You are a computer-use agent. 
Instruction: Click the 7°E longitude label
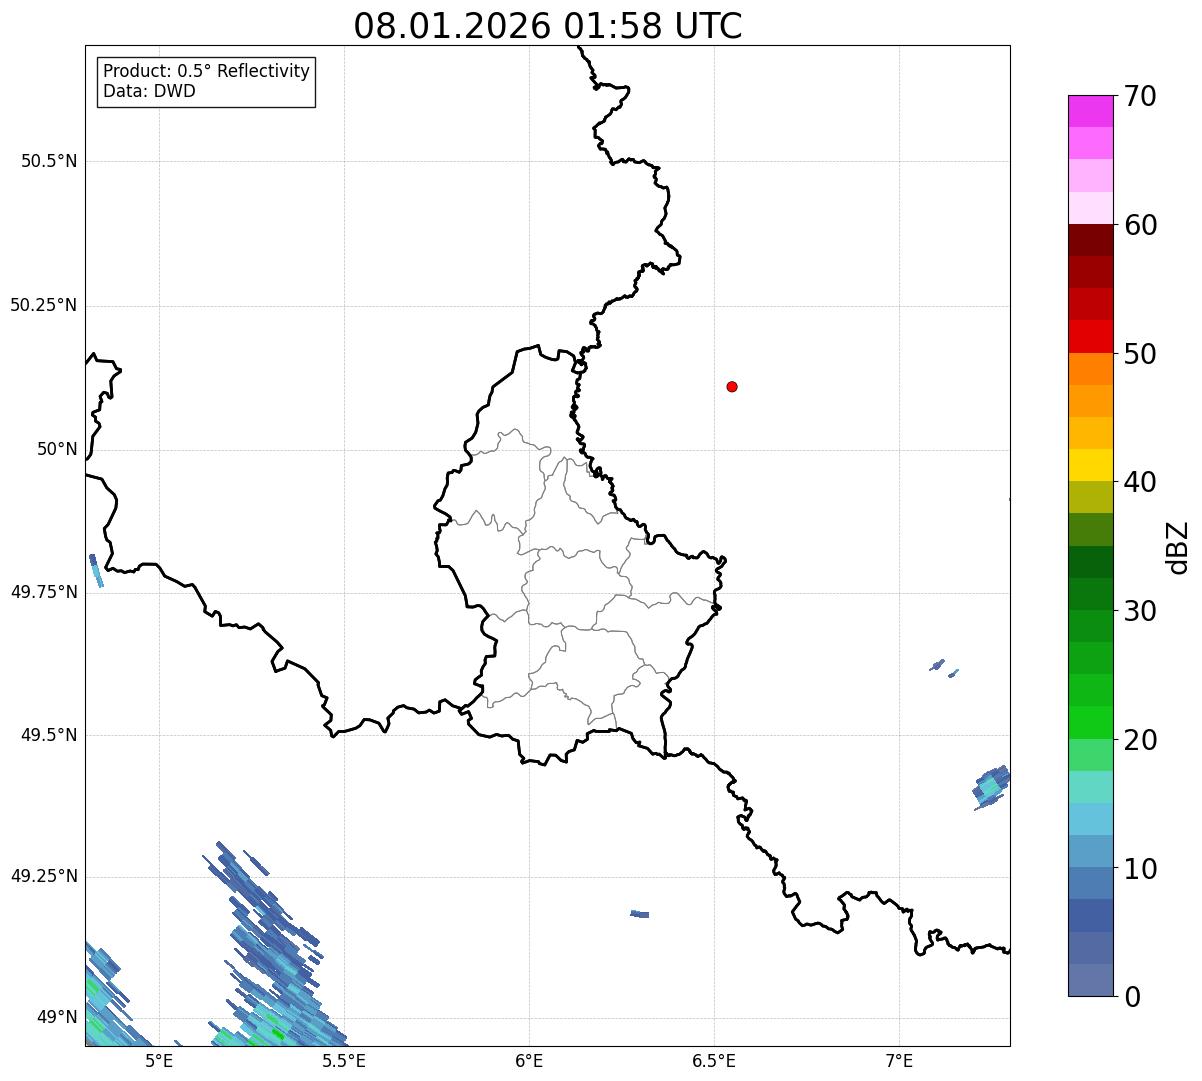click(899, 1061)
